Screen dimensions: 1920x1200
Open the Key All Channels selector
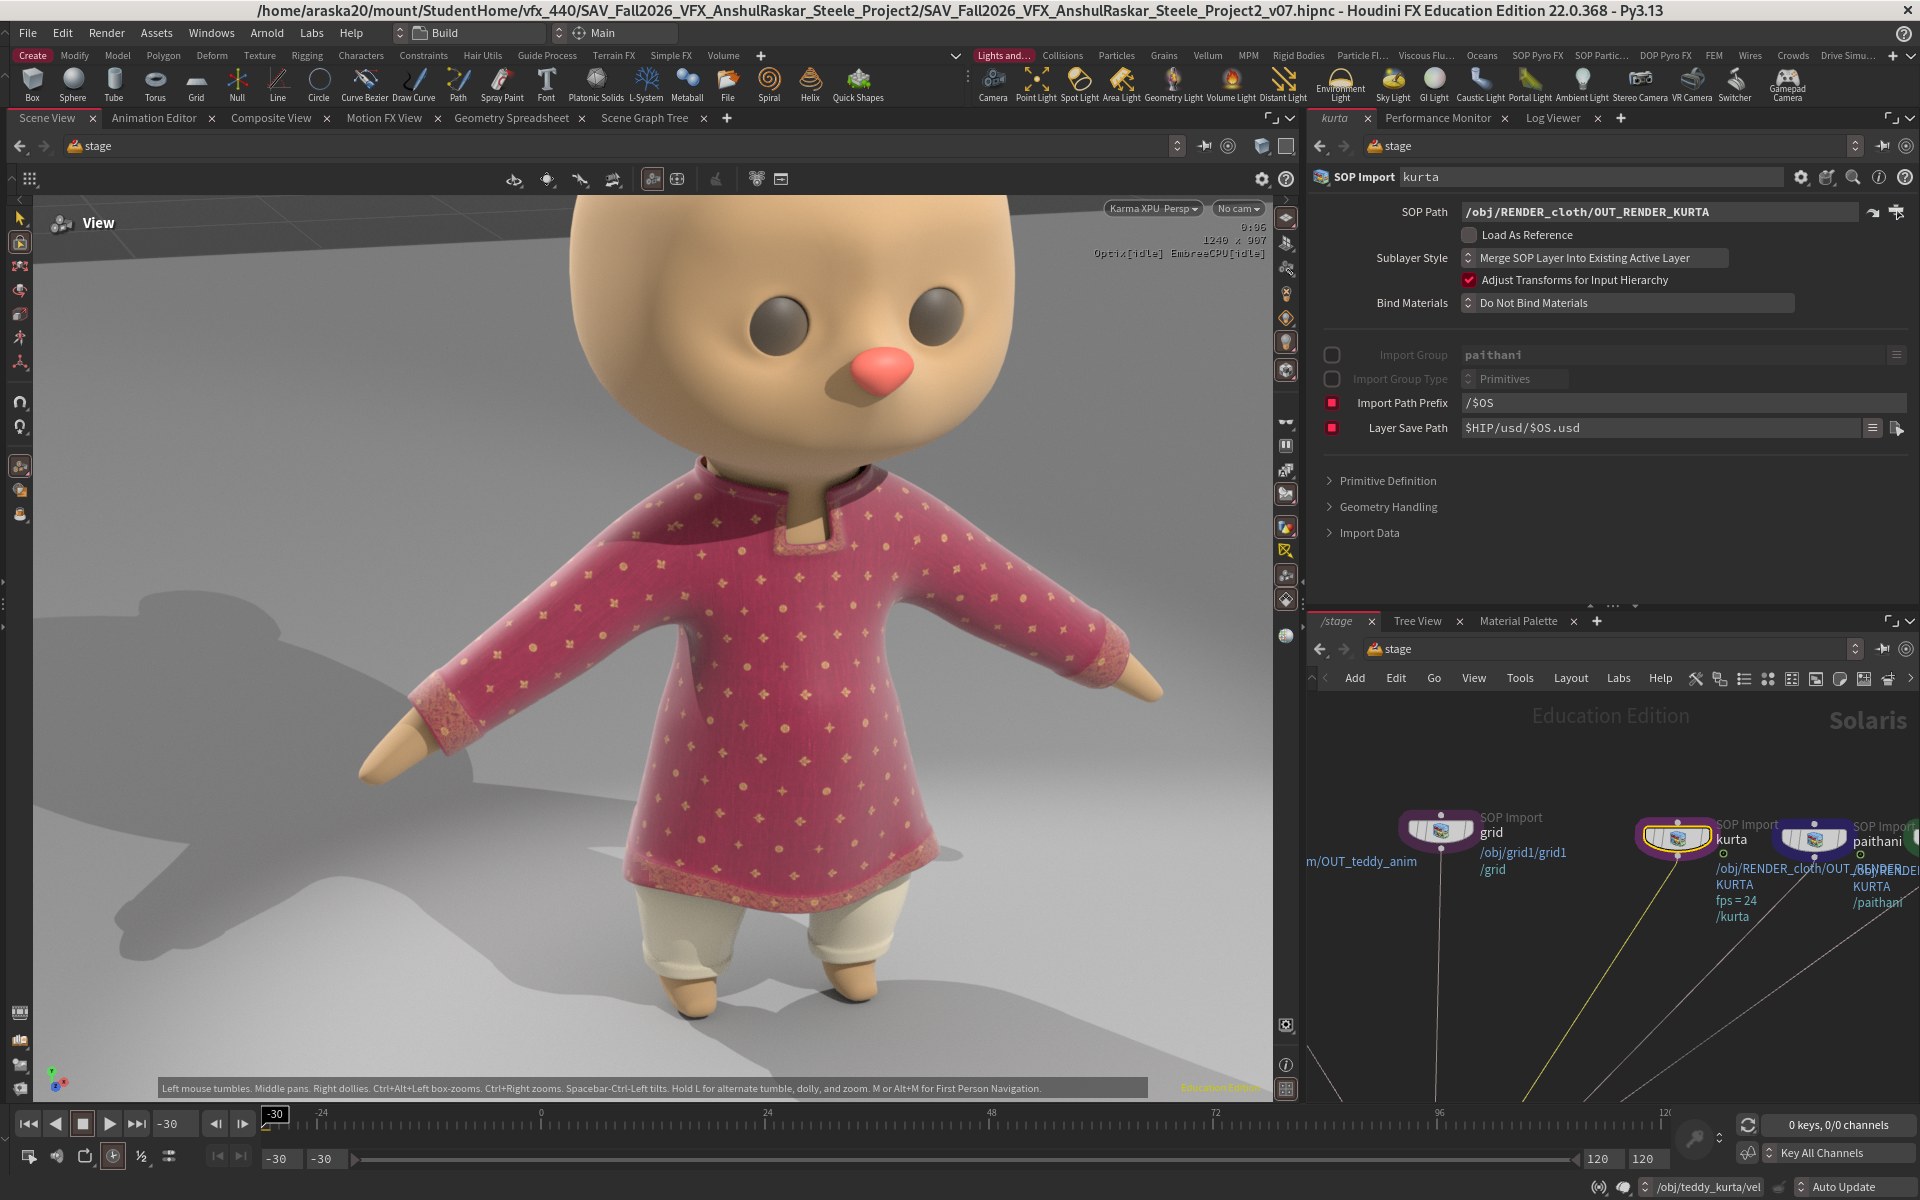(1838, 1153)
